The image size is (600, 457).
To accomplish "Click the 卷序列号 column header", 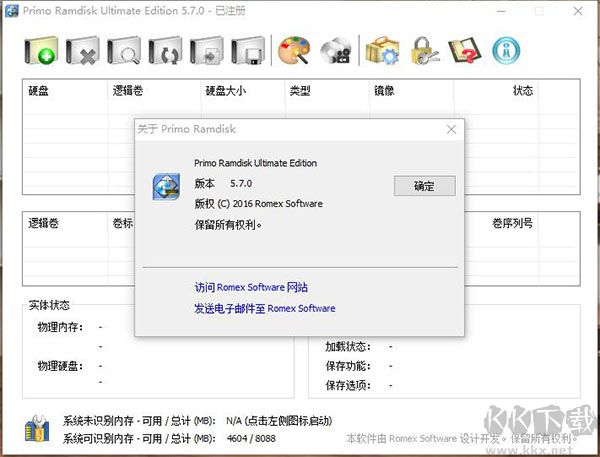I will tap(512, 223).
